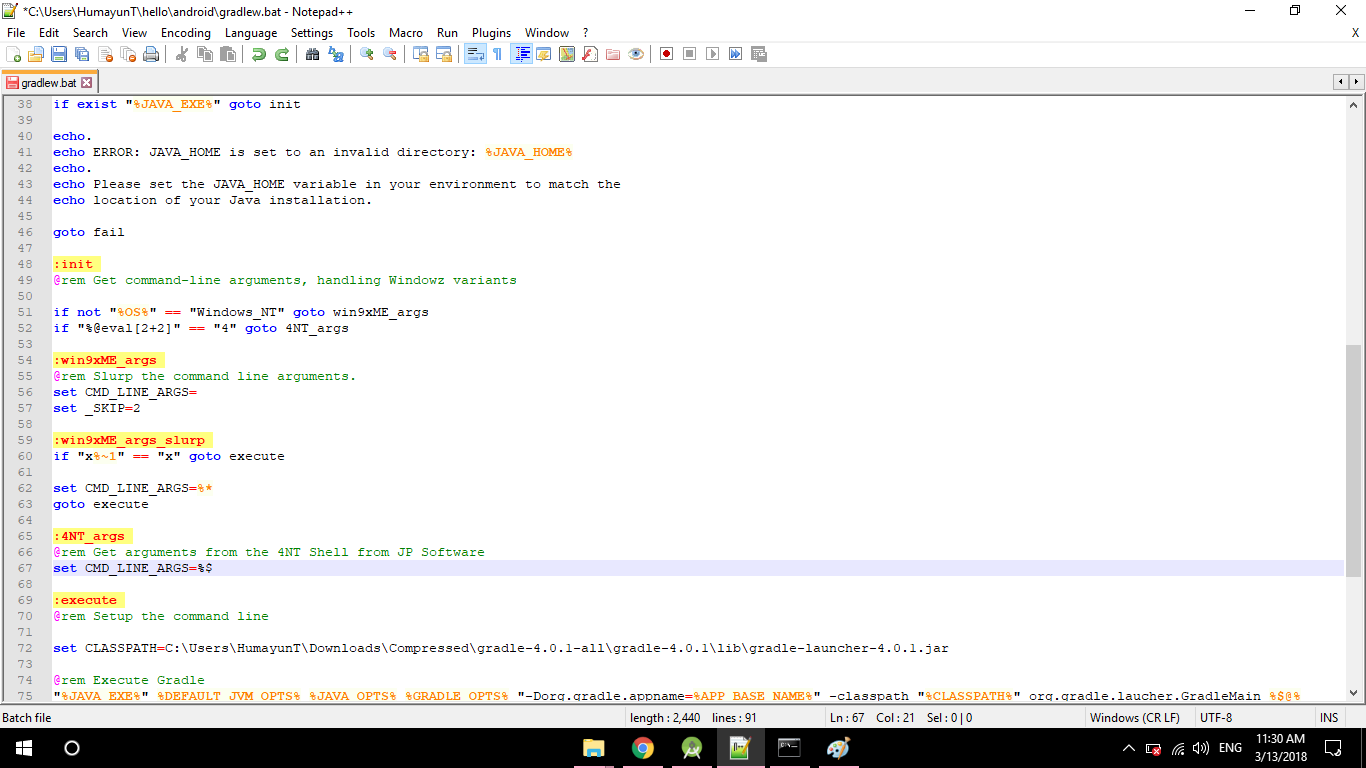Toggle word wrap from the toolbar
This screenshot has width=1366, height=768.
click(475, 54)
